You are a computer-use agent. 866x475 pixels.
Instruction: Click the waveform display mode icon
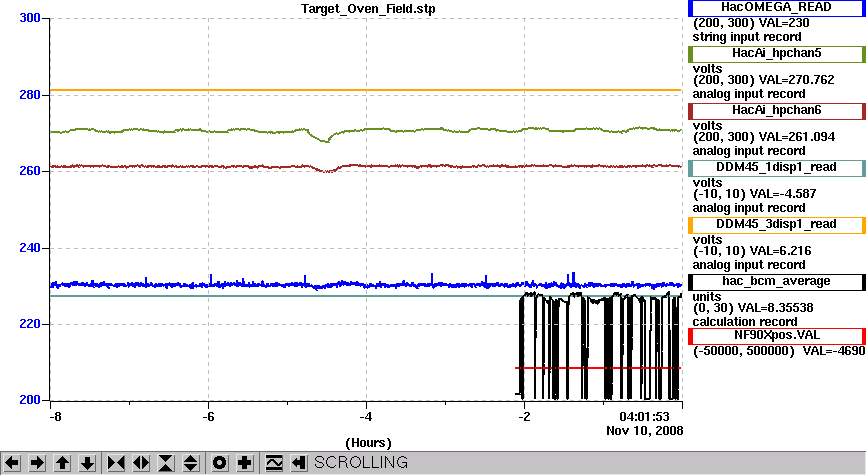(274, 463)
